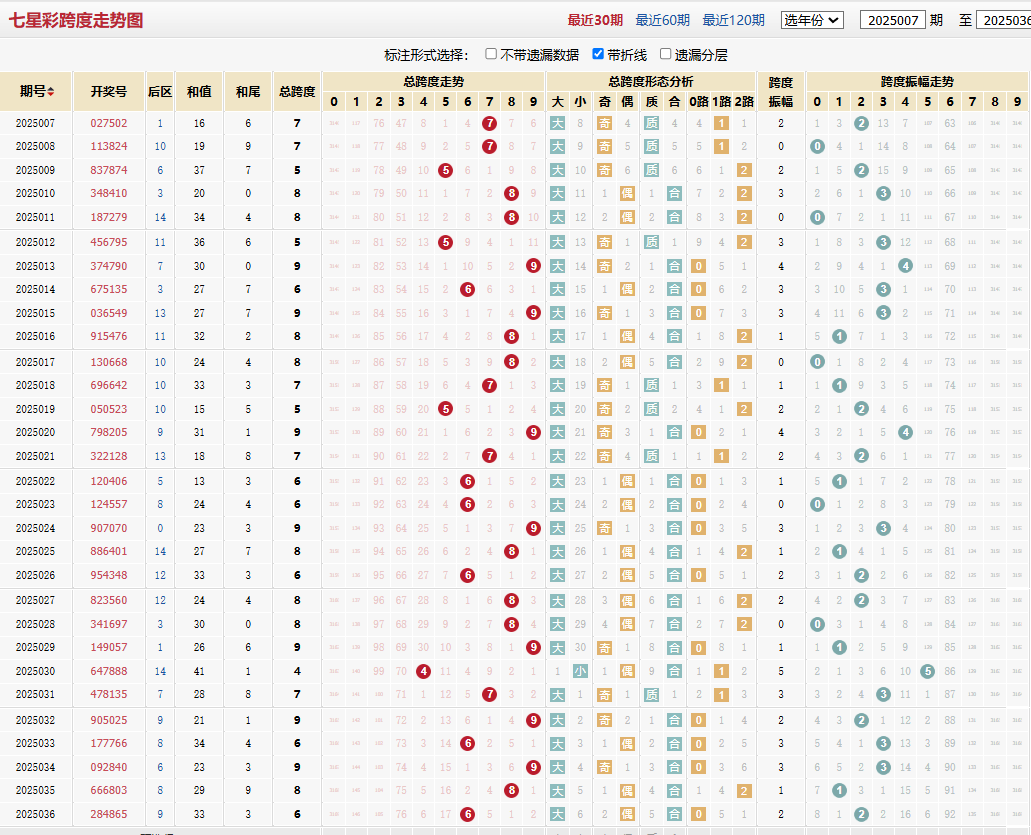Viewport: 1031px width, 835px height.
Task: Click the 和值 column header
Action: tap(199, 91)
